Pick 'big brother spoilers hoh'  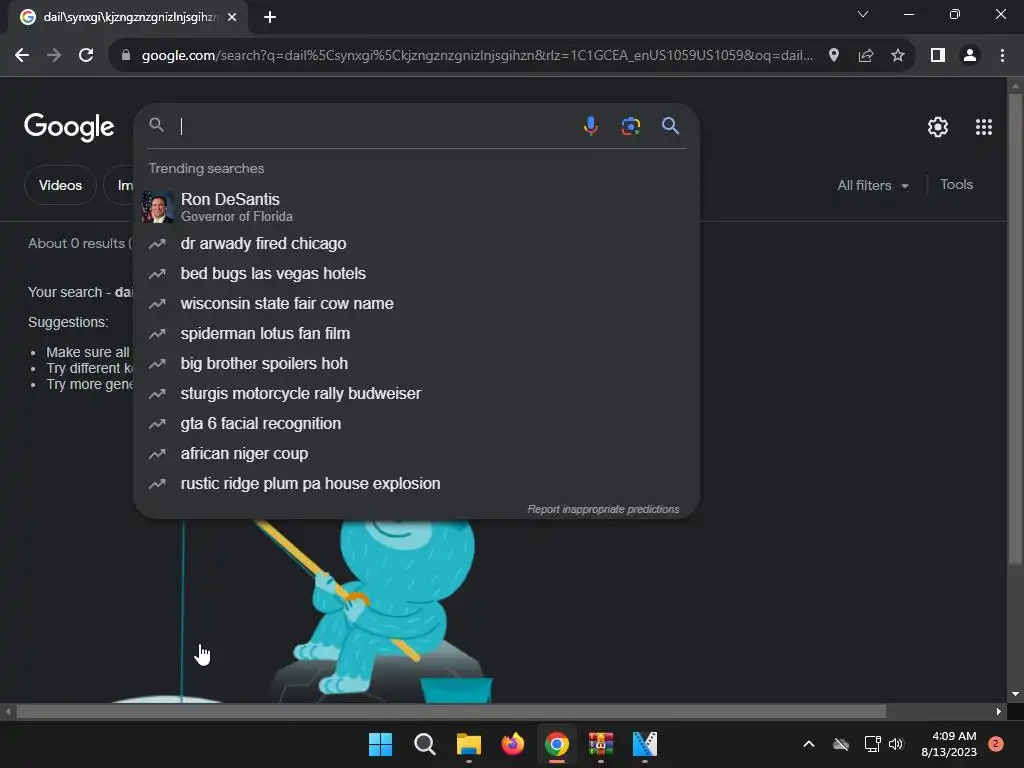(x=416, y=364)
